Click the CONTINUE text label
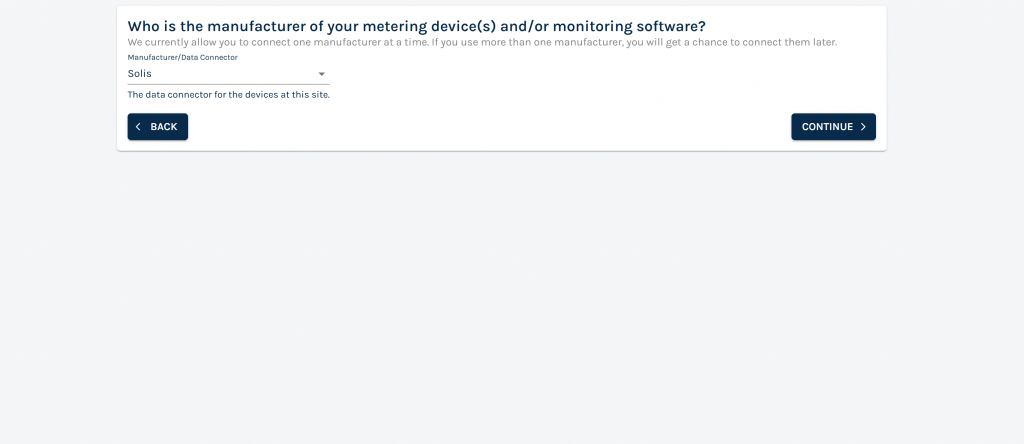1024x444 pixels. point(827,127)
